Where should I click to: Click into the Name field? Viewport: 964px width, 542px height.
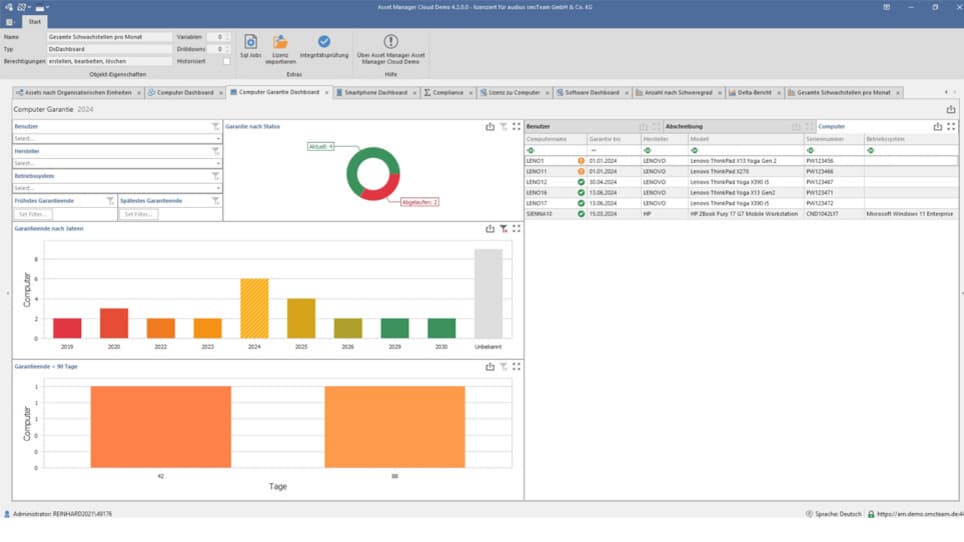109,37
